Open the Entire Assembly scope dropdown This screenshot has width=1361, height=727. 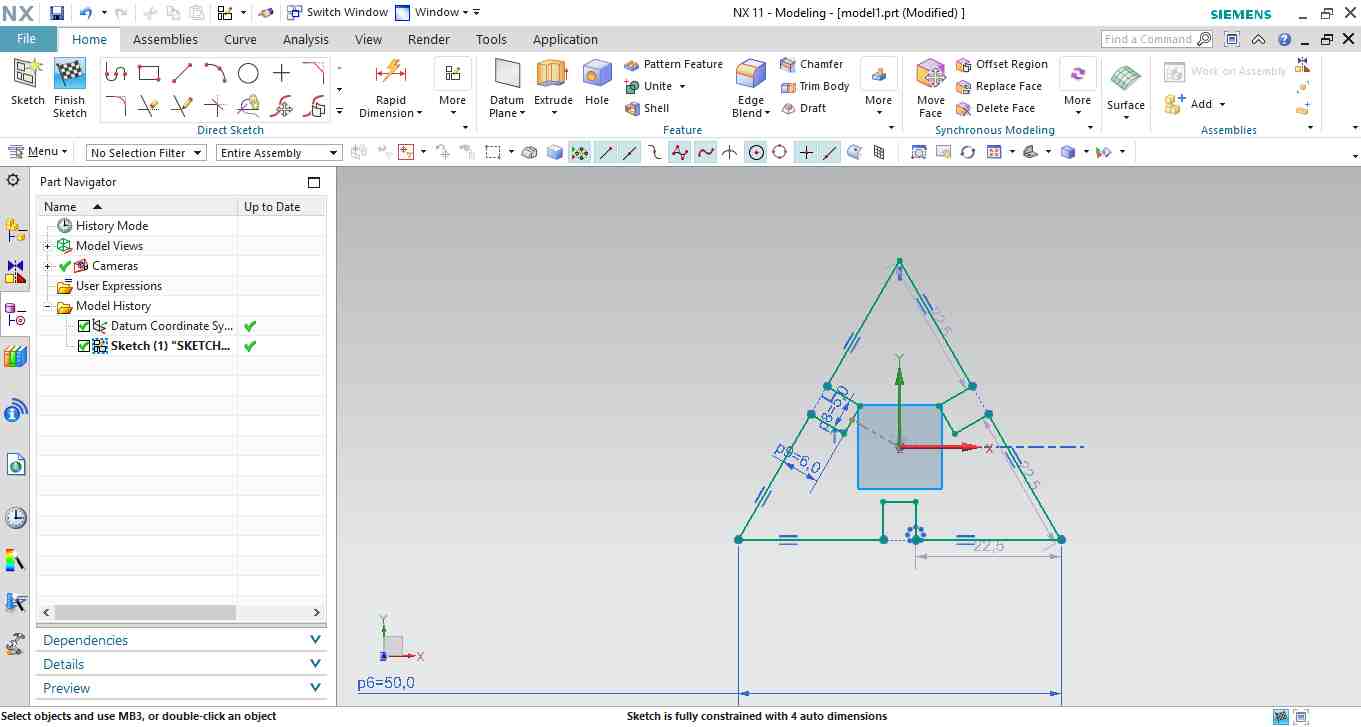[x=279, y=153]
